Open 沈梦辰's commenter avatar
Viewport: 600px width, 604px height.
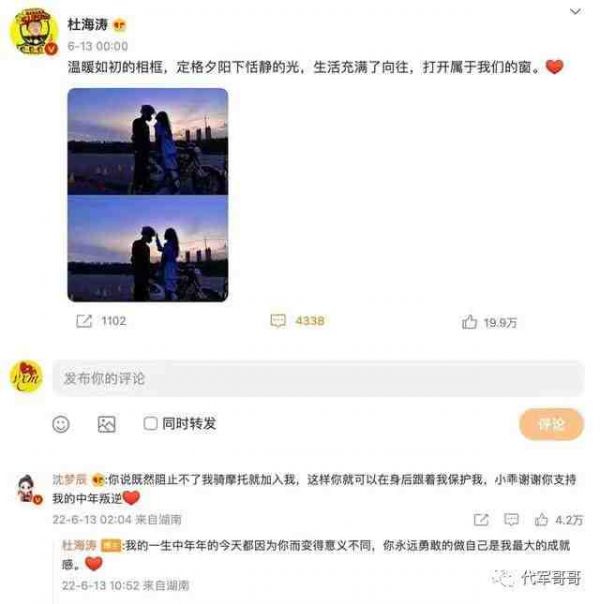(x=29, y=489)
